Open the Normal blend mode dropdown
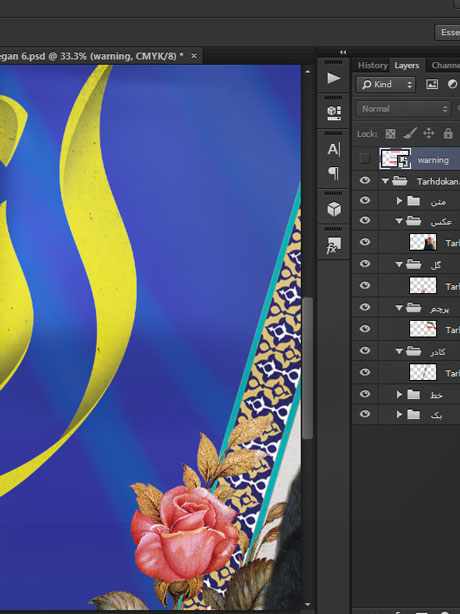 pos(403,108)
